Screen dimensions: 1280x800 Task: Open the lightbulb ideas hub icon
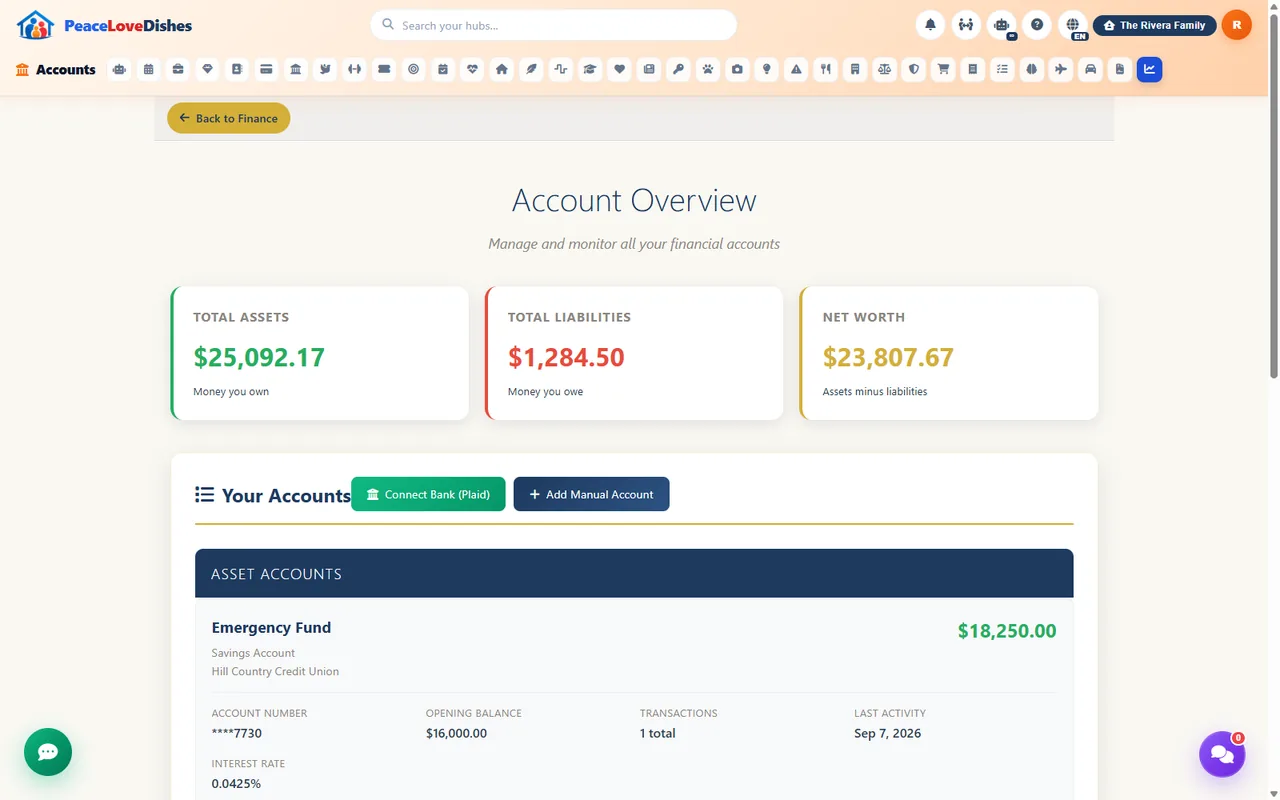(x=767, y=69)
